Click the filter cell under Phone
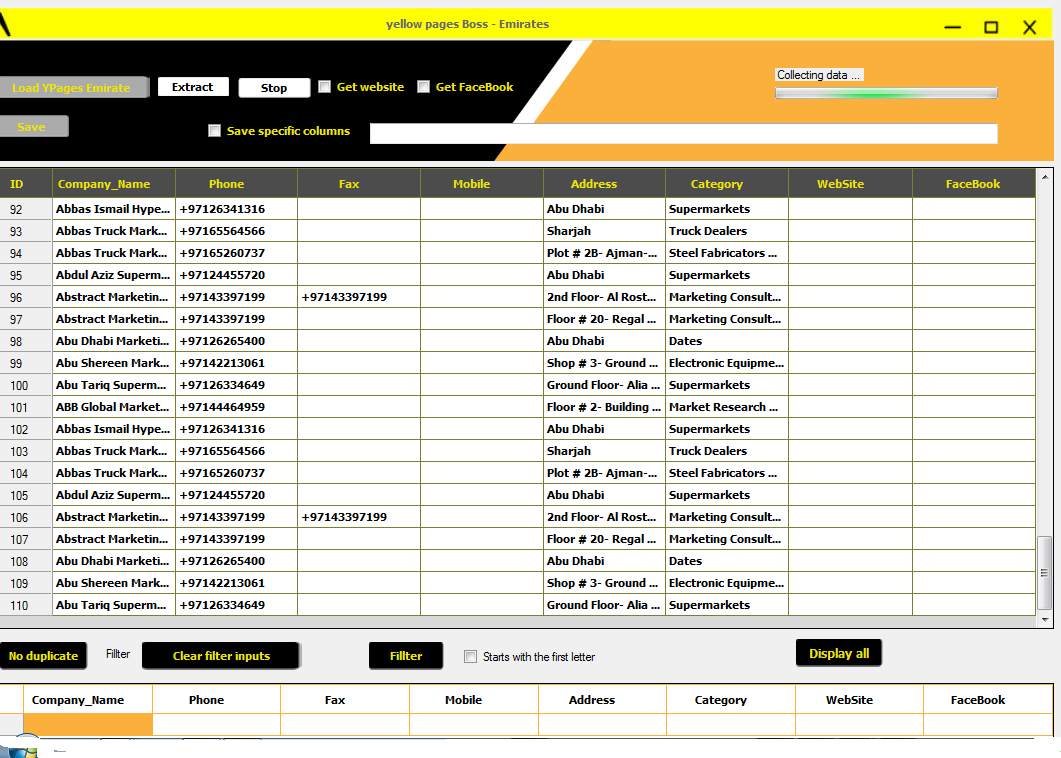Screen dimensions: 1061x758 [217, 724]
